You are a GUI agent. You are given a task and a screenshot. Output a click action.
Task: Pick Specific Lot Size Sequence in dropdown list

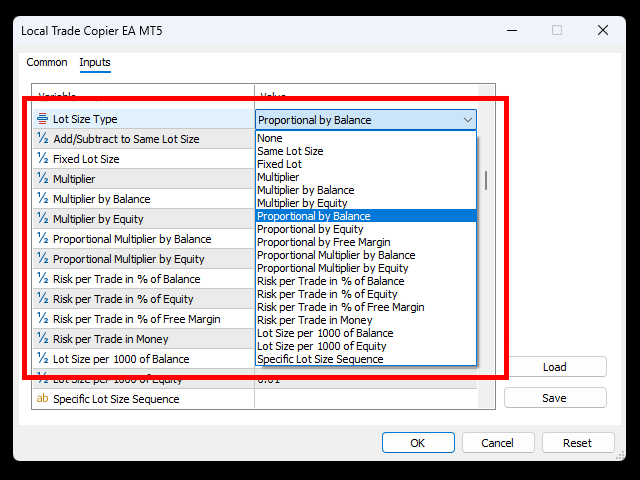[x=366, y=359]
